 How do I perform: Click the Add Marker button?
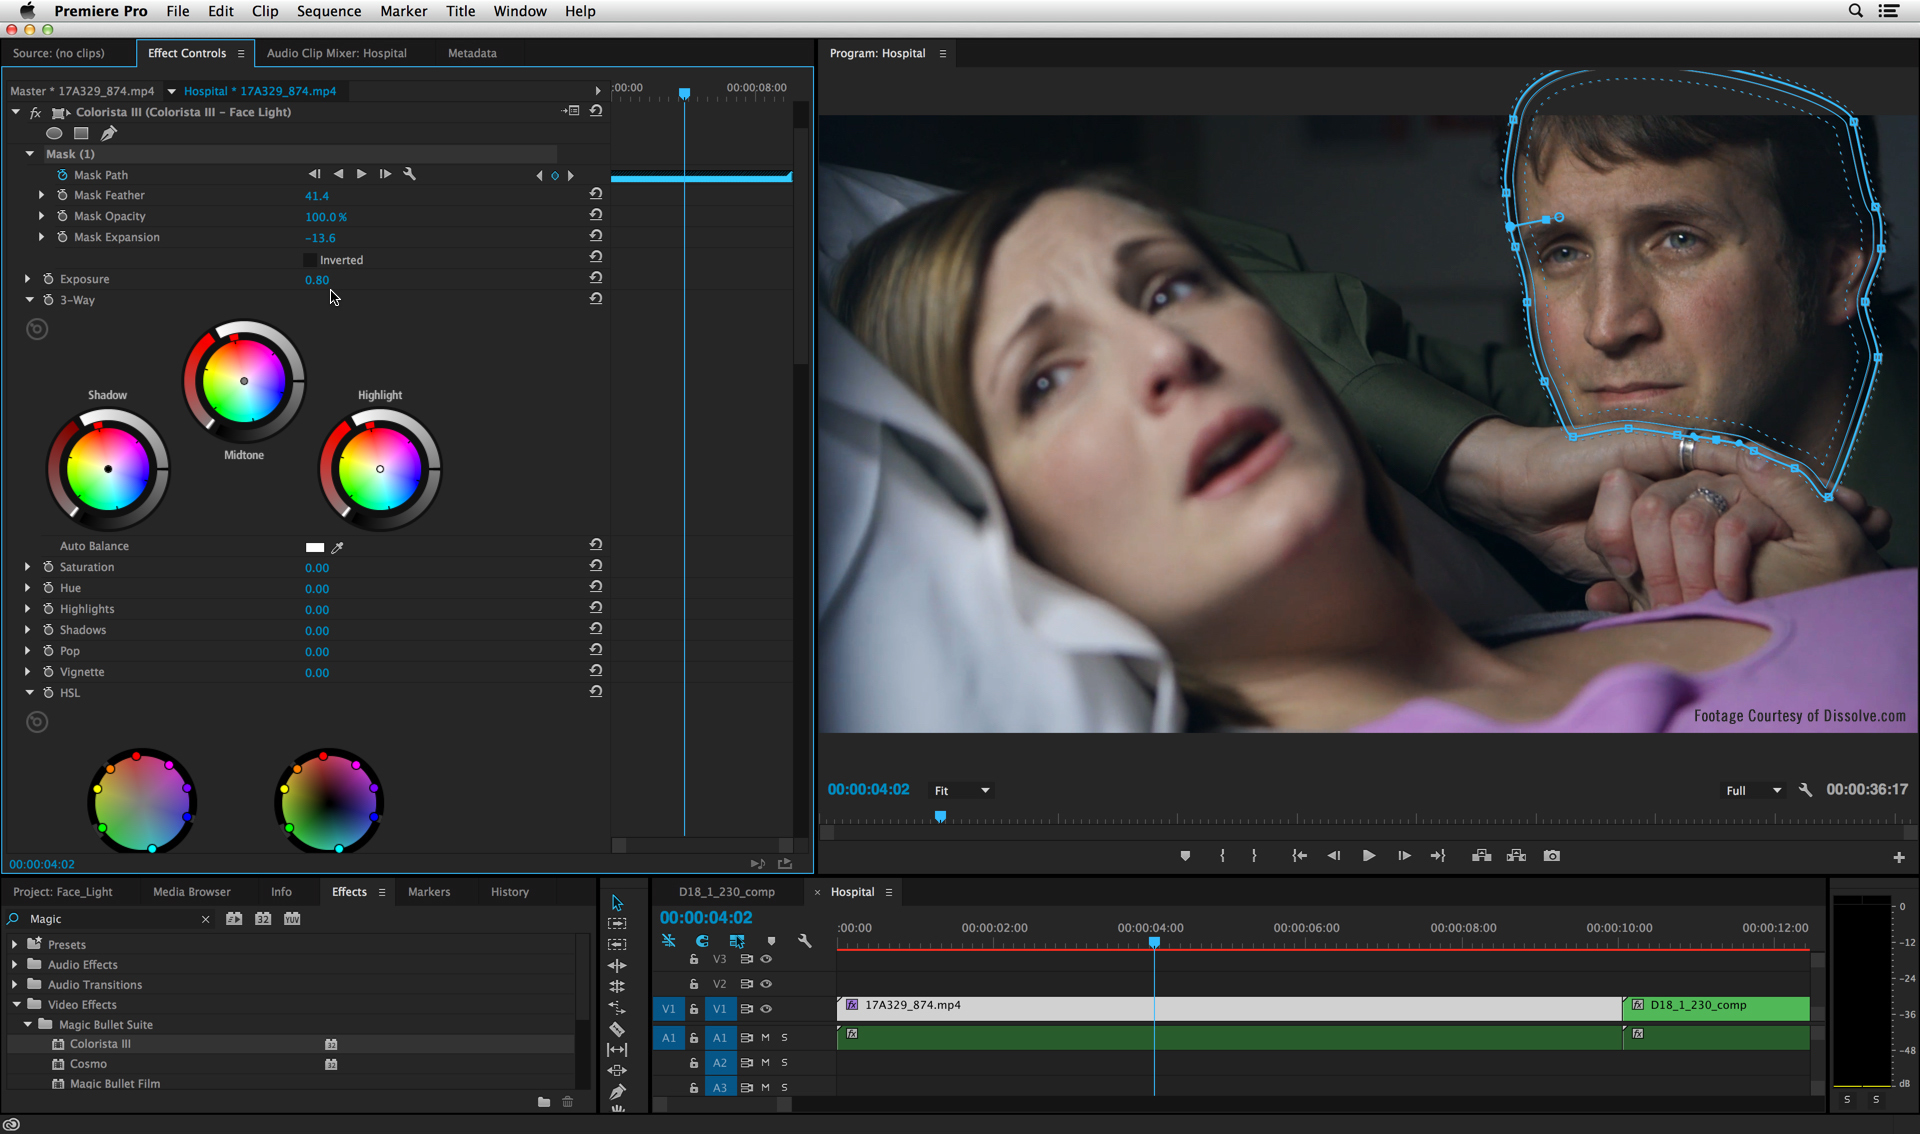1185,856
